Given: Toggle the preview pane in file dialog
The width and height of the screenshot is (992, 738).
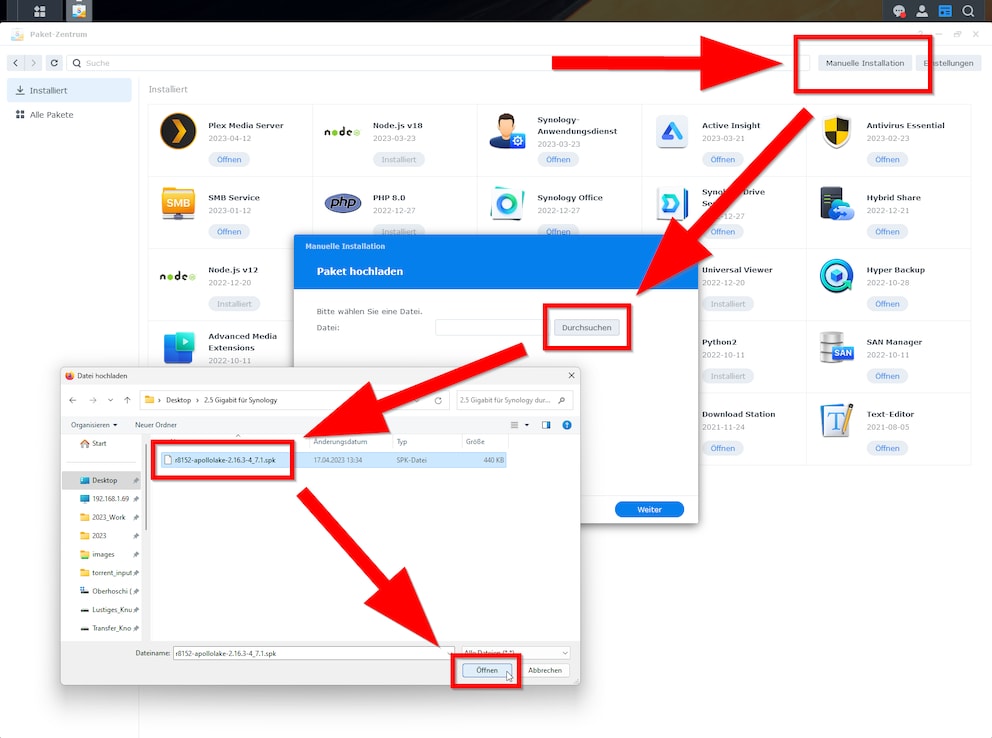Looking at the screenshot, I should [x=546, y=425].
